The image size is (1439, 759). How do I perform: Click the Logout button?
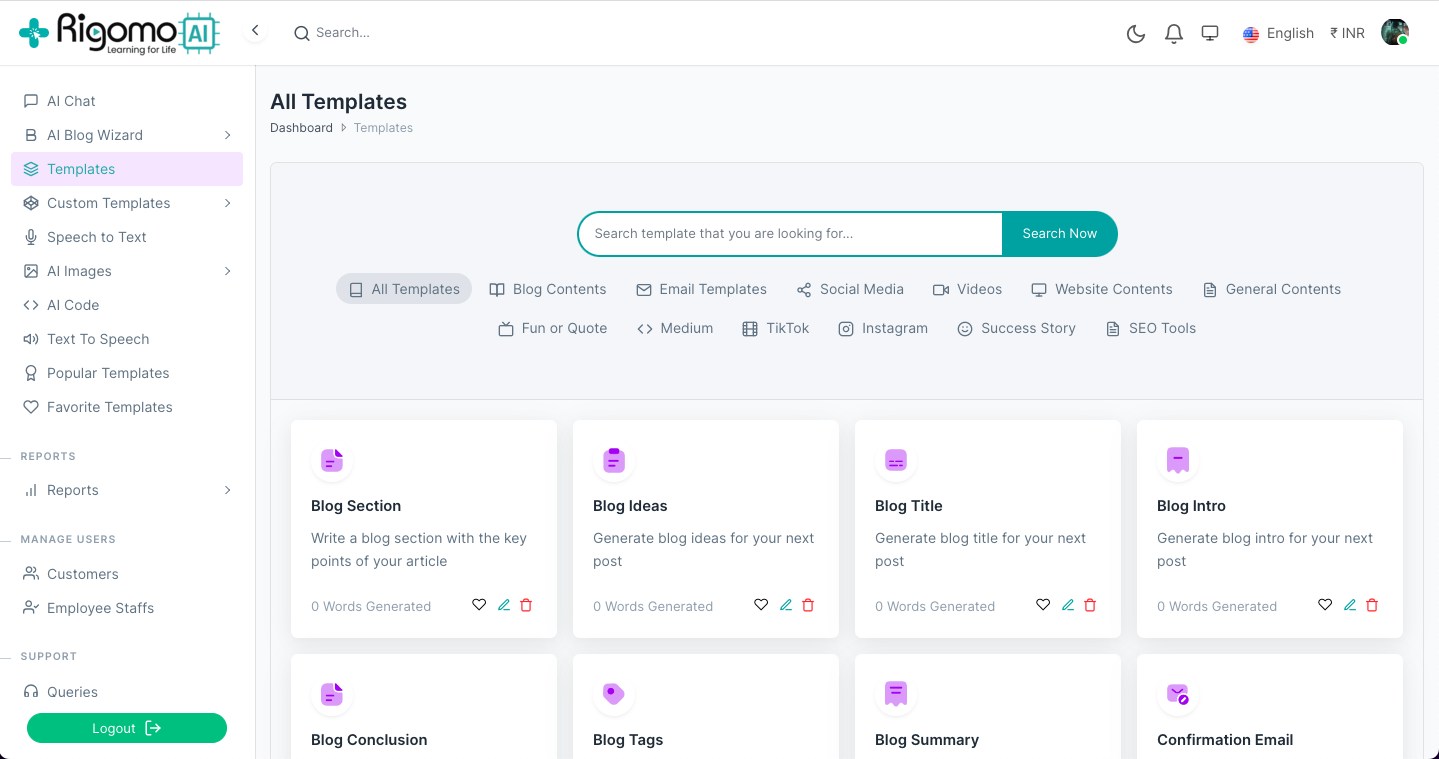[127, 728]
